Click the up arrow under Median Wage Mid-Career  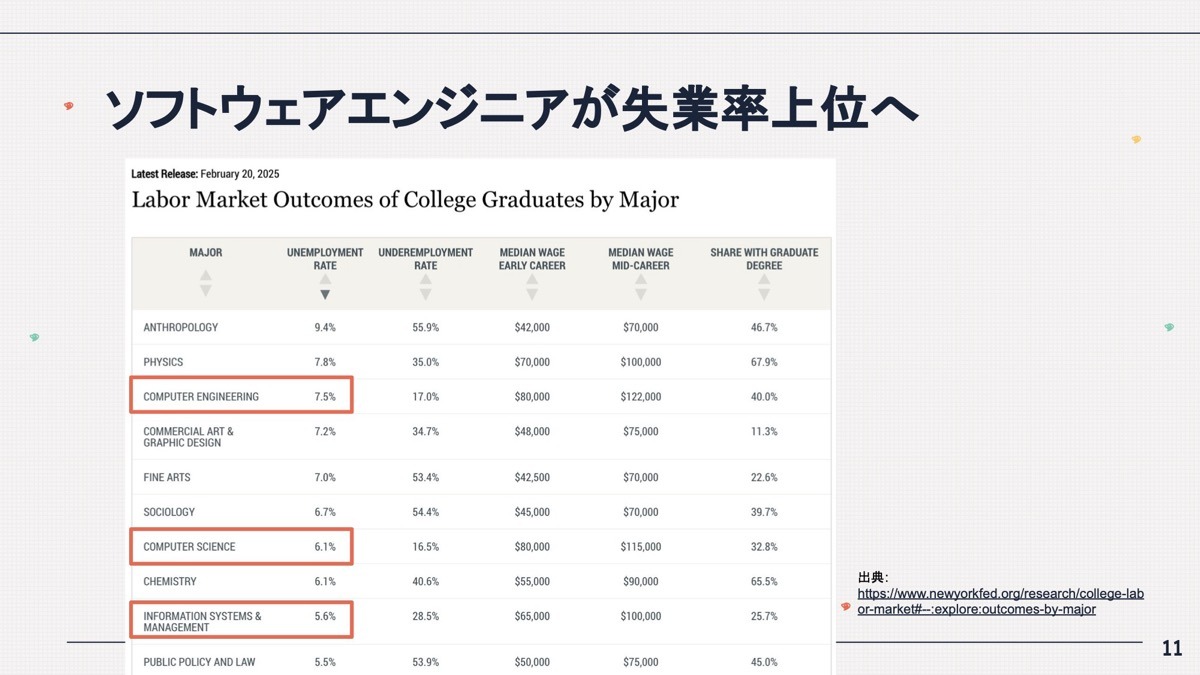click(641, 280)
